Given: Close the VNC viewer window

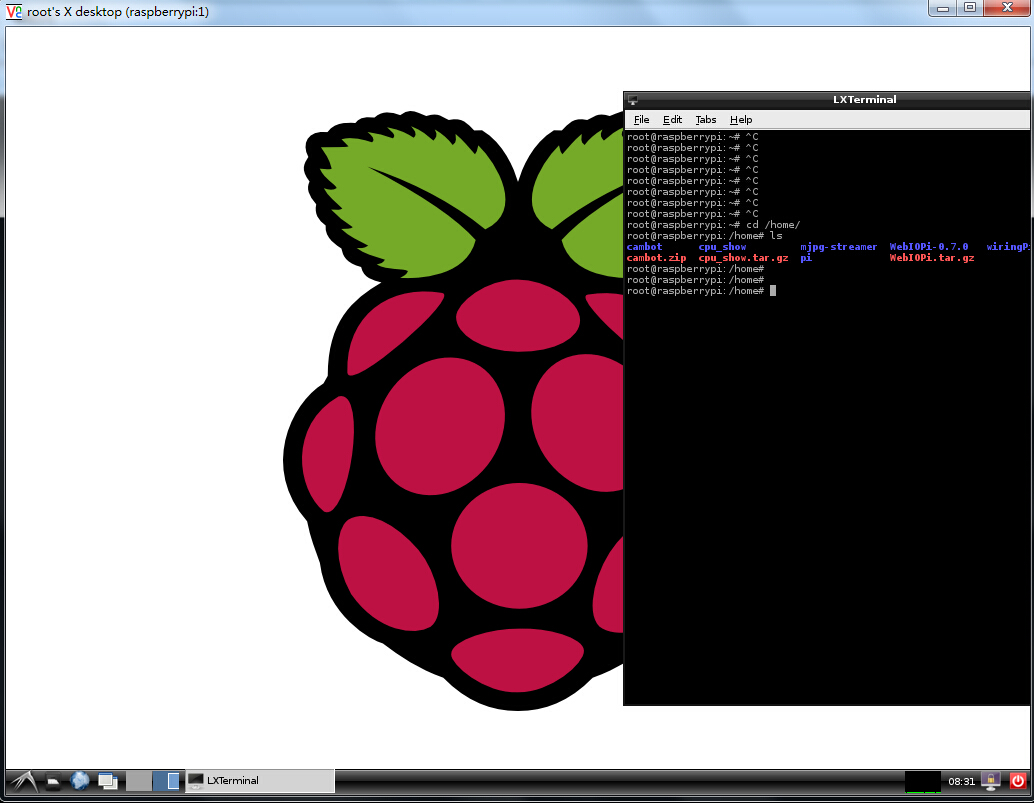Looking at the screenshot, I should click(1007, 8).
